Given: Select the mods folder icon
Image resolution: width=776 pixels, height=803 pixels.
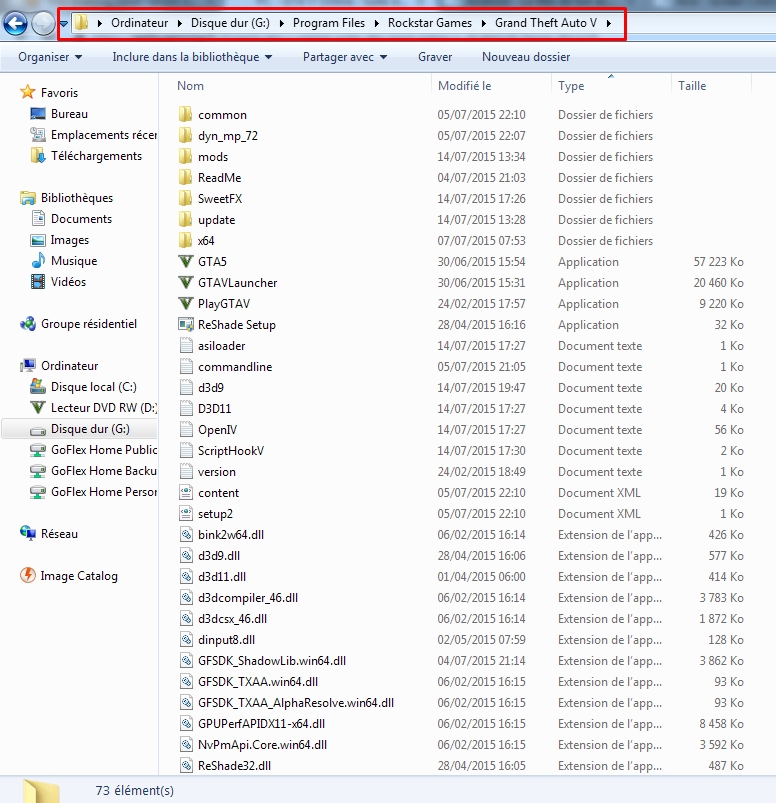Looking at the screenshot, I should click(x=185, y=156).
